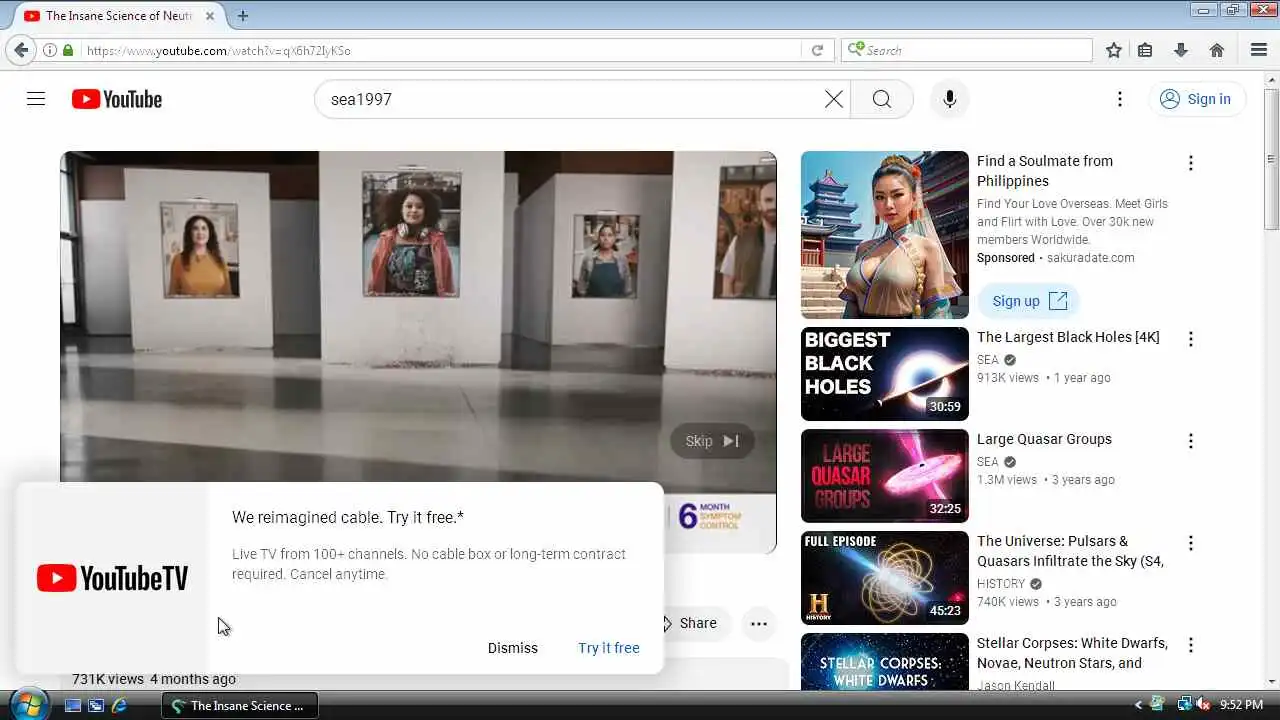Viewport: 1280px width, 720px height.
Task: Select 'The Insane Science' taskbar button
Action: tap(240, 705)
